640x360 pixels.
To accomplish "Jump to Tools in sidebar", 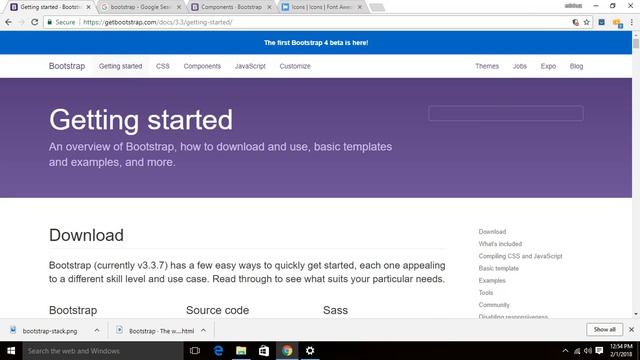I will pos(486,293).
